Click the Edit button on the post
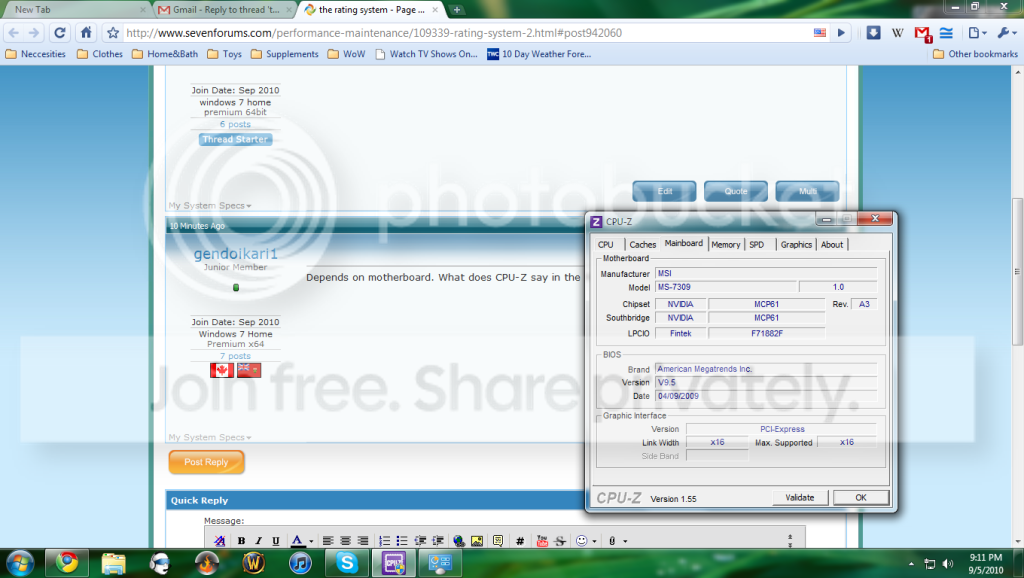This screenshot has width=1024, height=578. click(x=664, y=191)
